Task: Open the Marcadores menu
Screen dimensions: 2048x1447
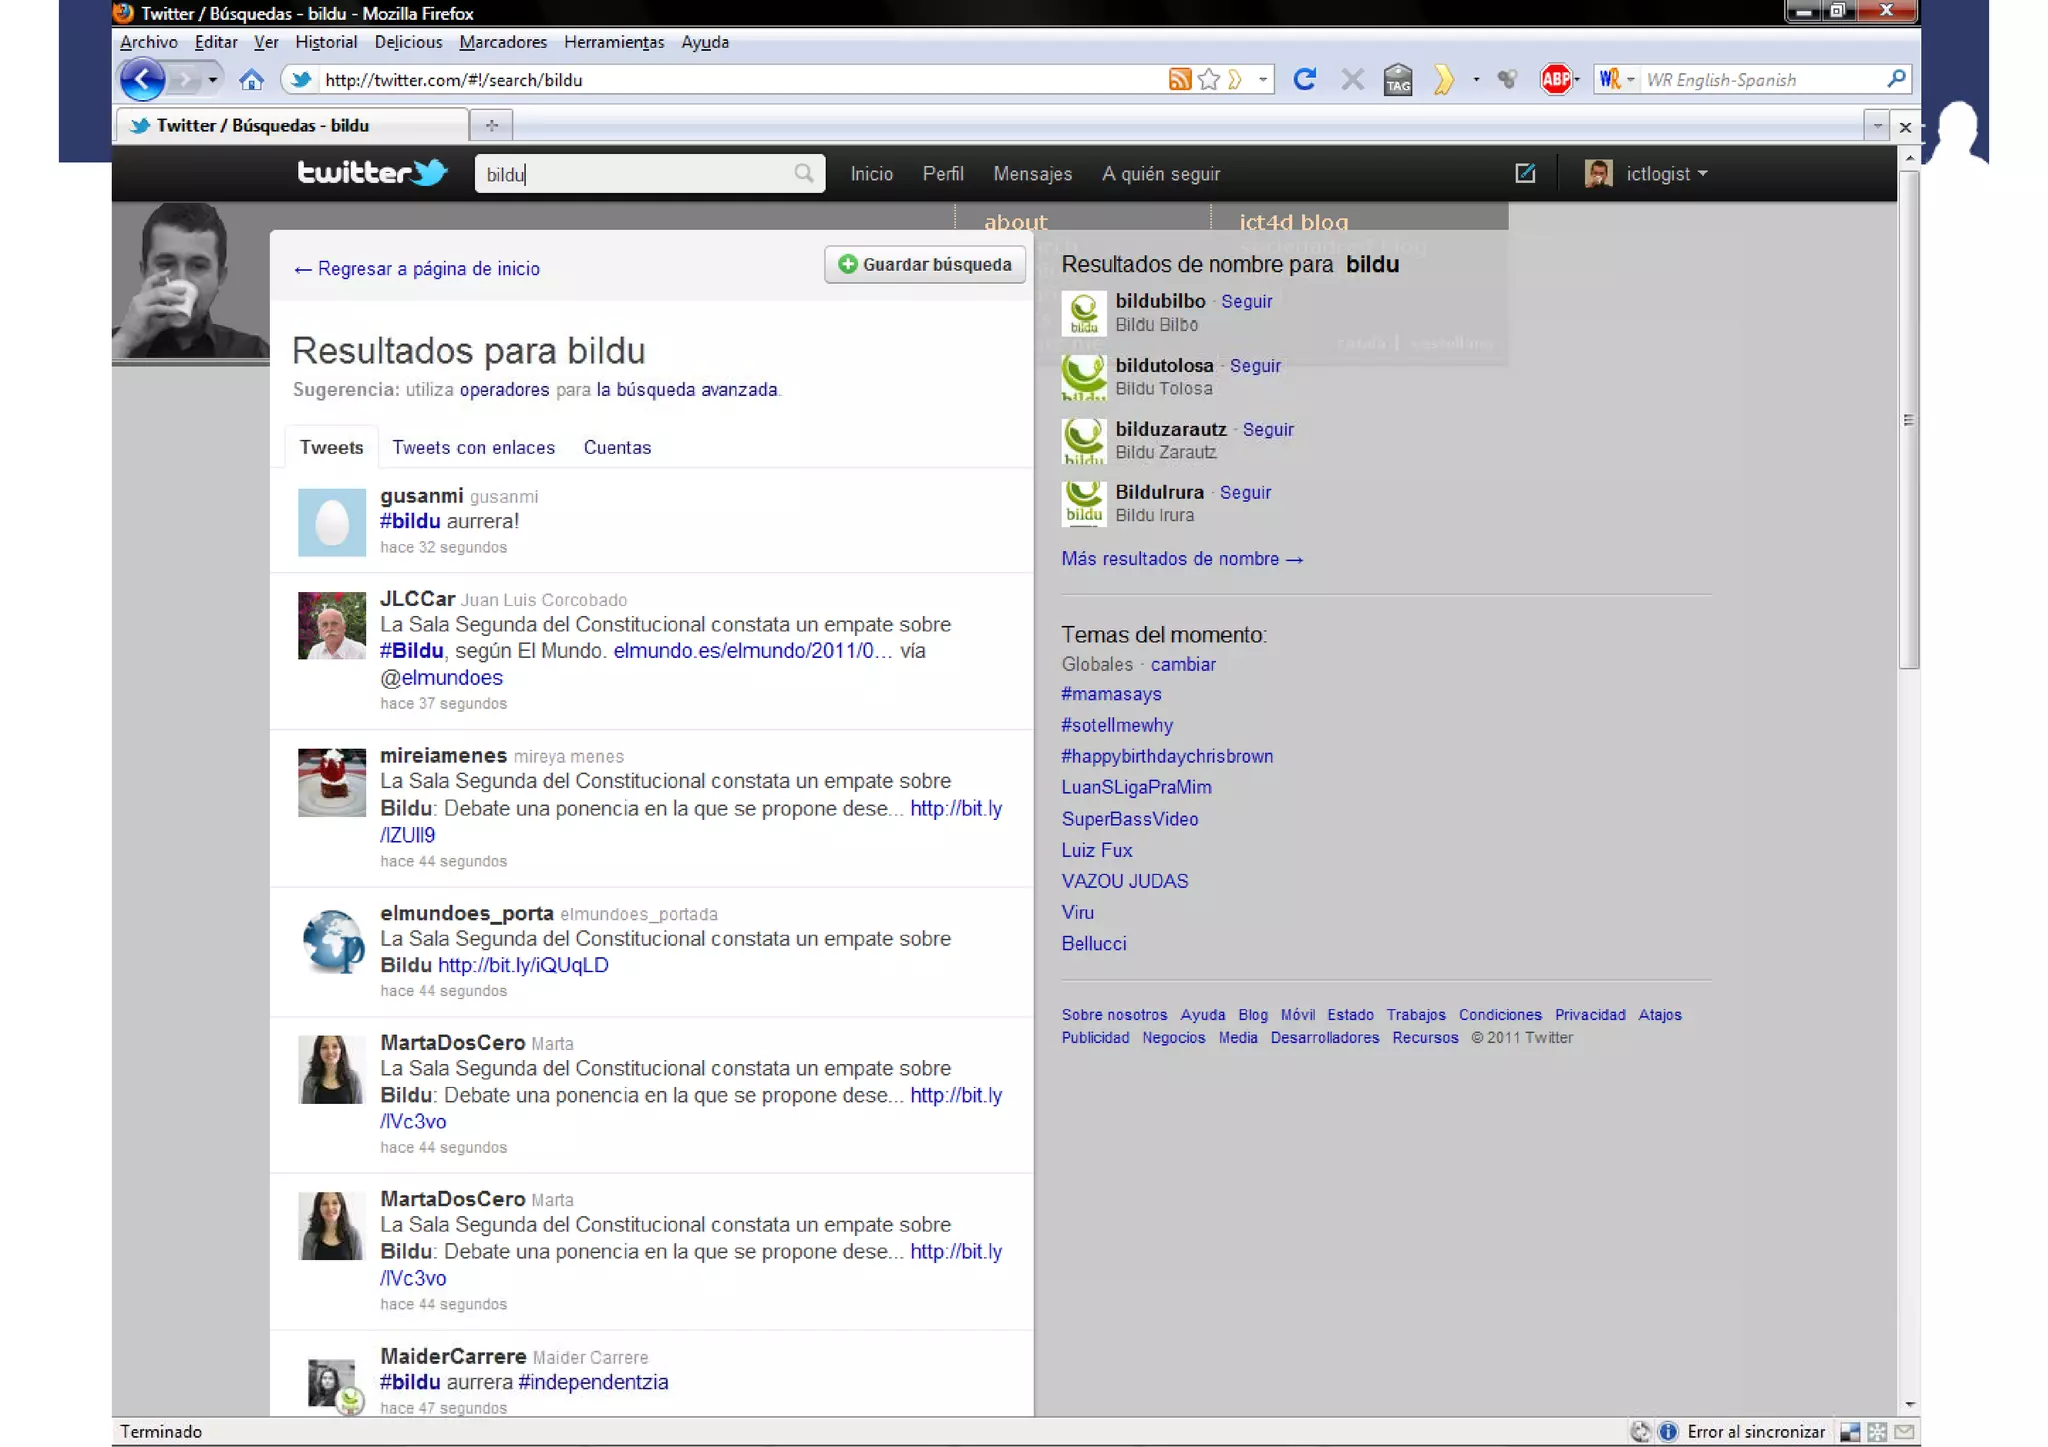Action: (503, 42)
